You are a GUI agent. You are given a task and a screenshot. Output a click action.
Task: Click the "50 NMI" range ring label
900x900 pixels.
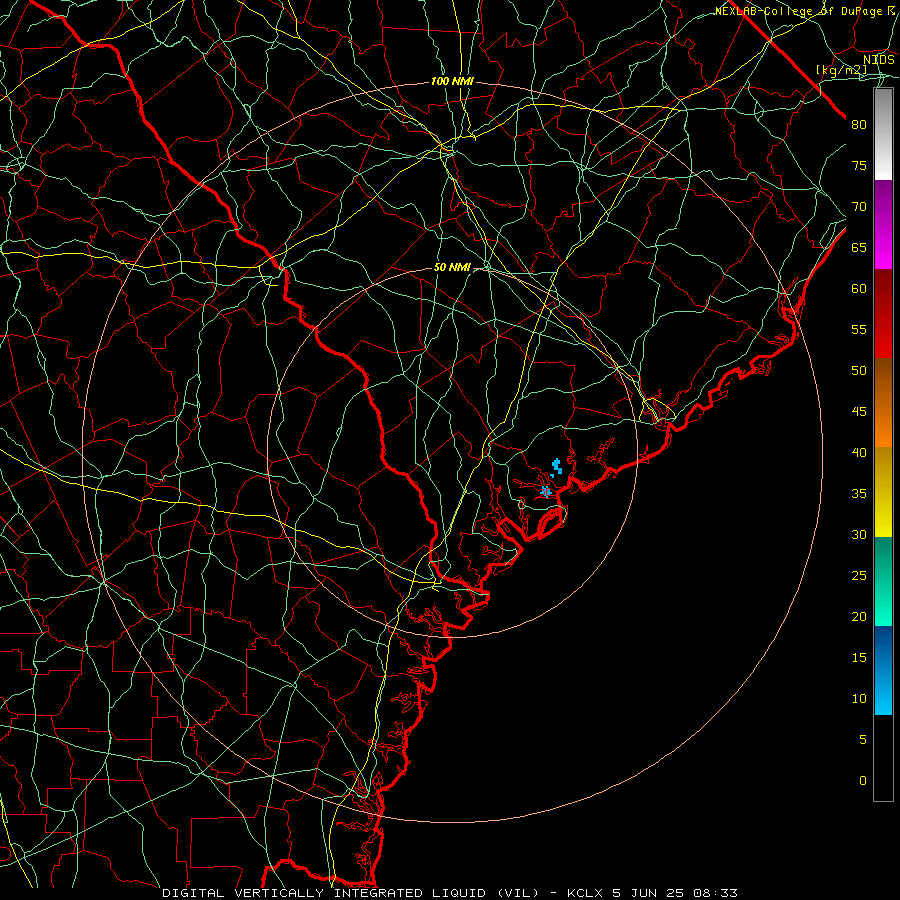452,267
